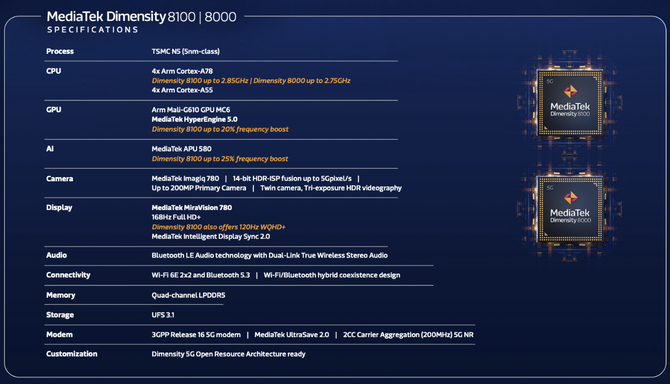The width and height of the screenshot is (670, 384).
Task: Click 'MediaTek UltraSave 2.0' text
Action: pos(292,335)
